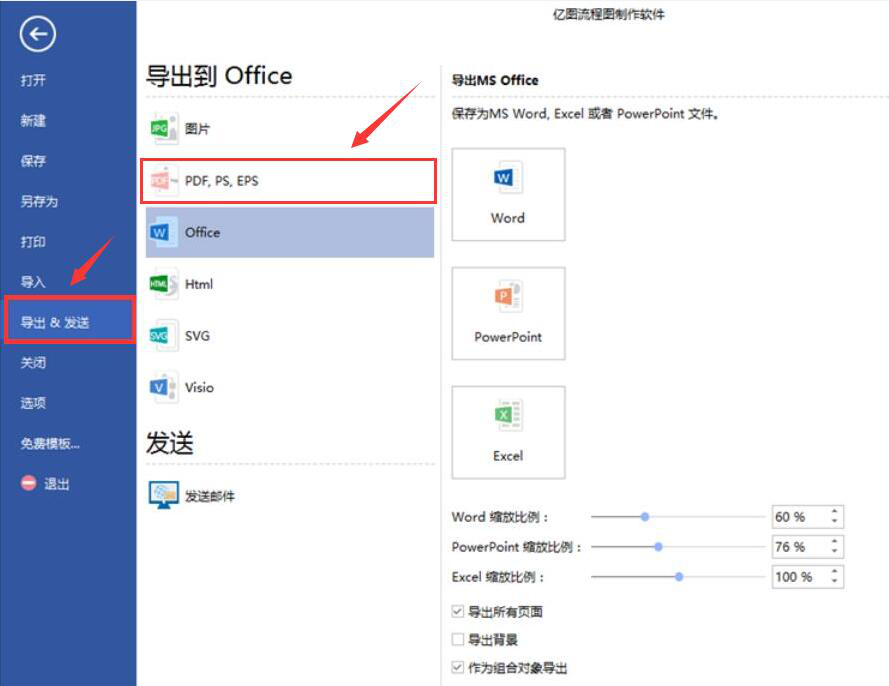Enable the 导出背景 checkbox
Screen dimensions: 889x686
(x=458, y=639)
